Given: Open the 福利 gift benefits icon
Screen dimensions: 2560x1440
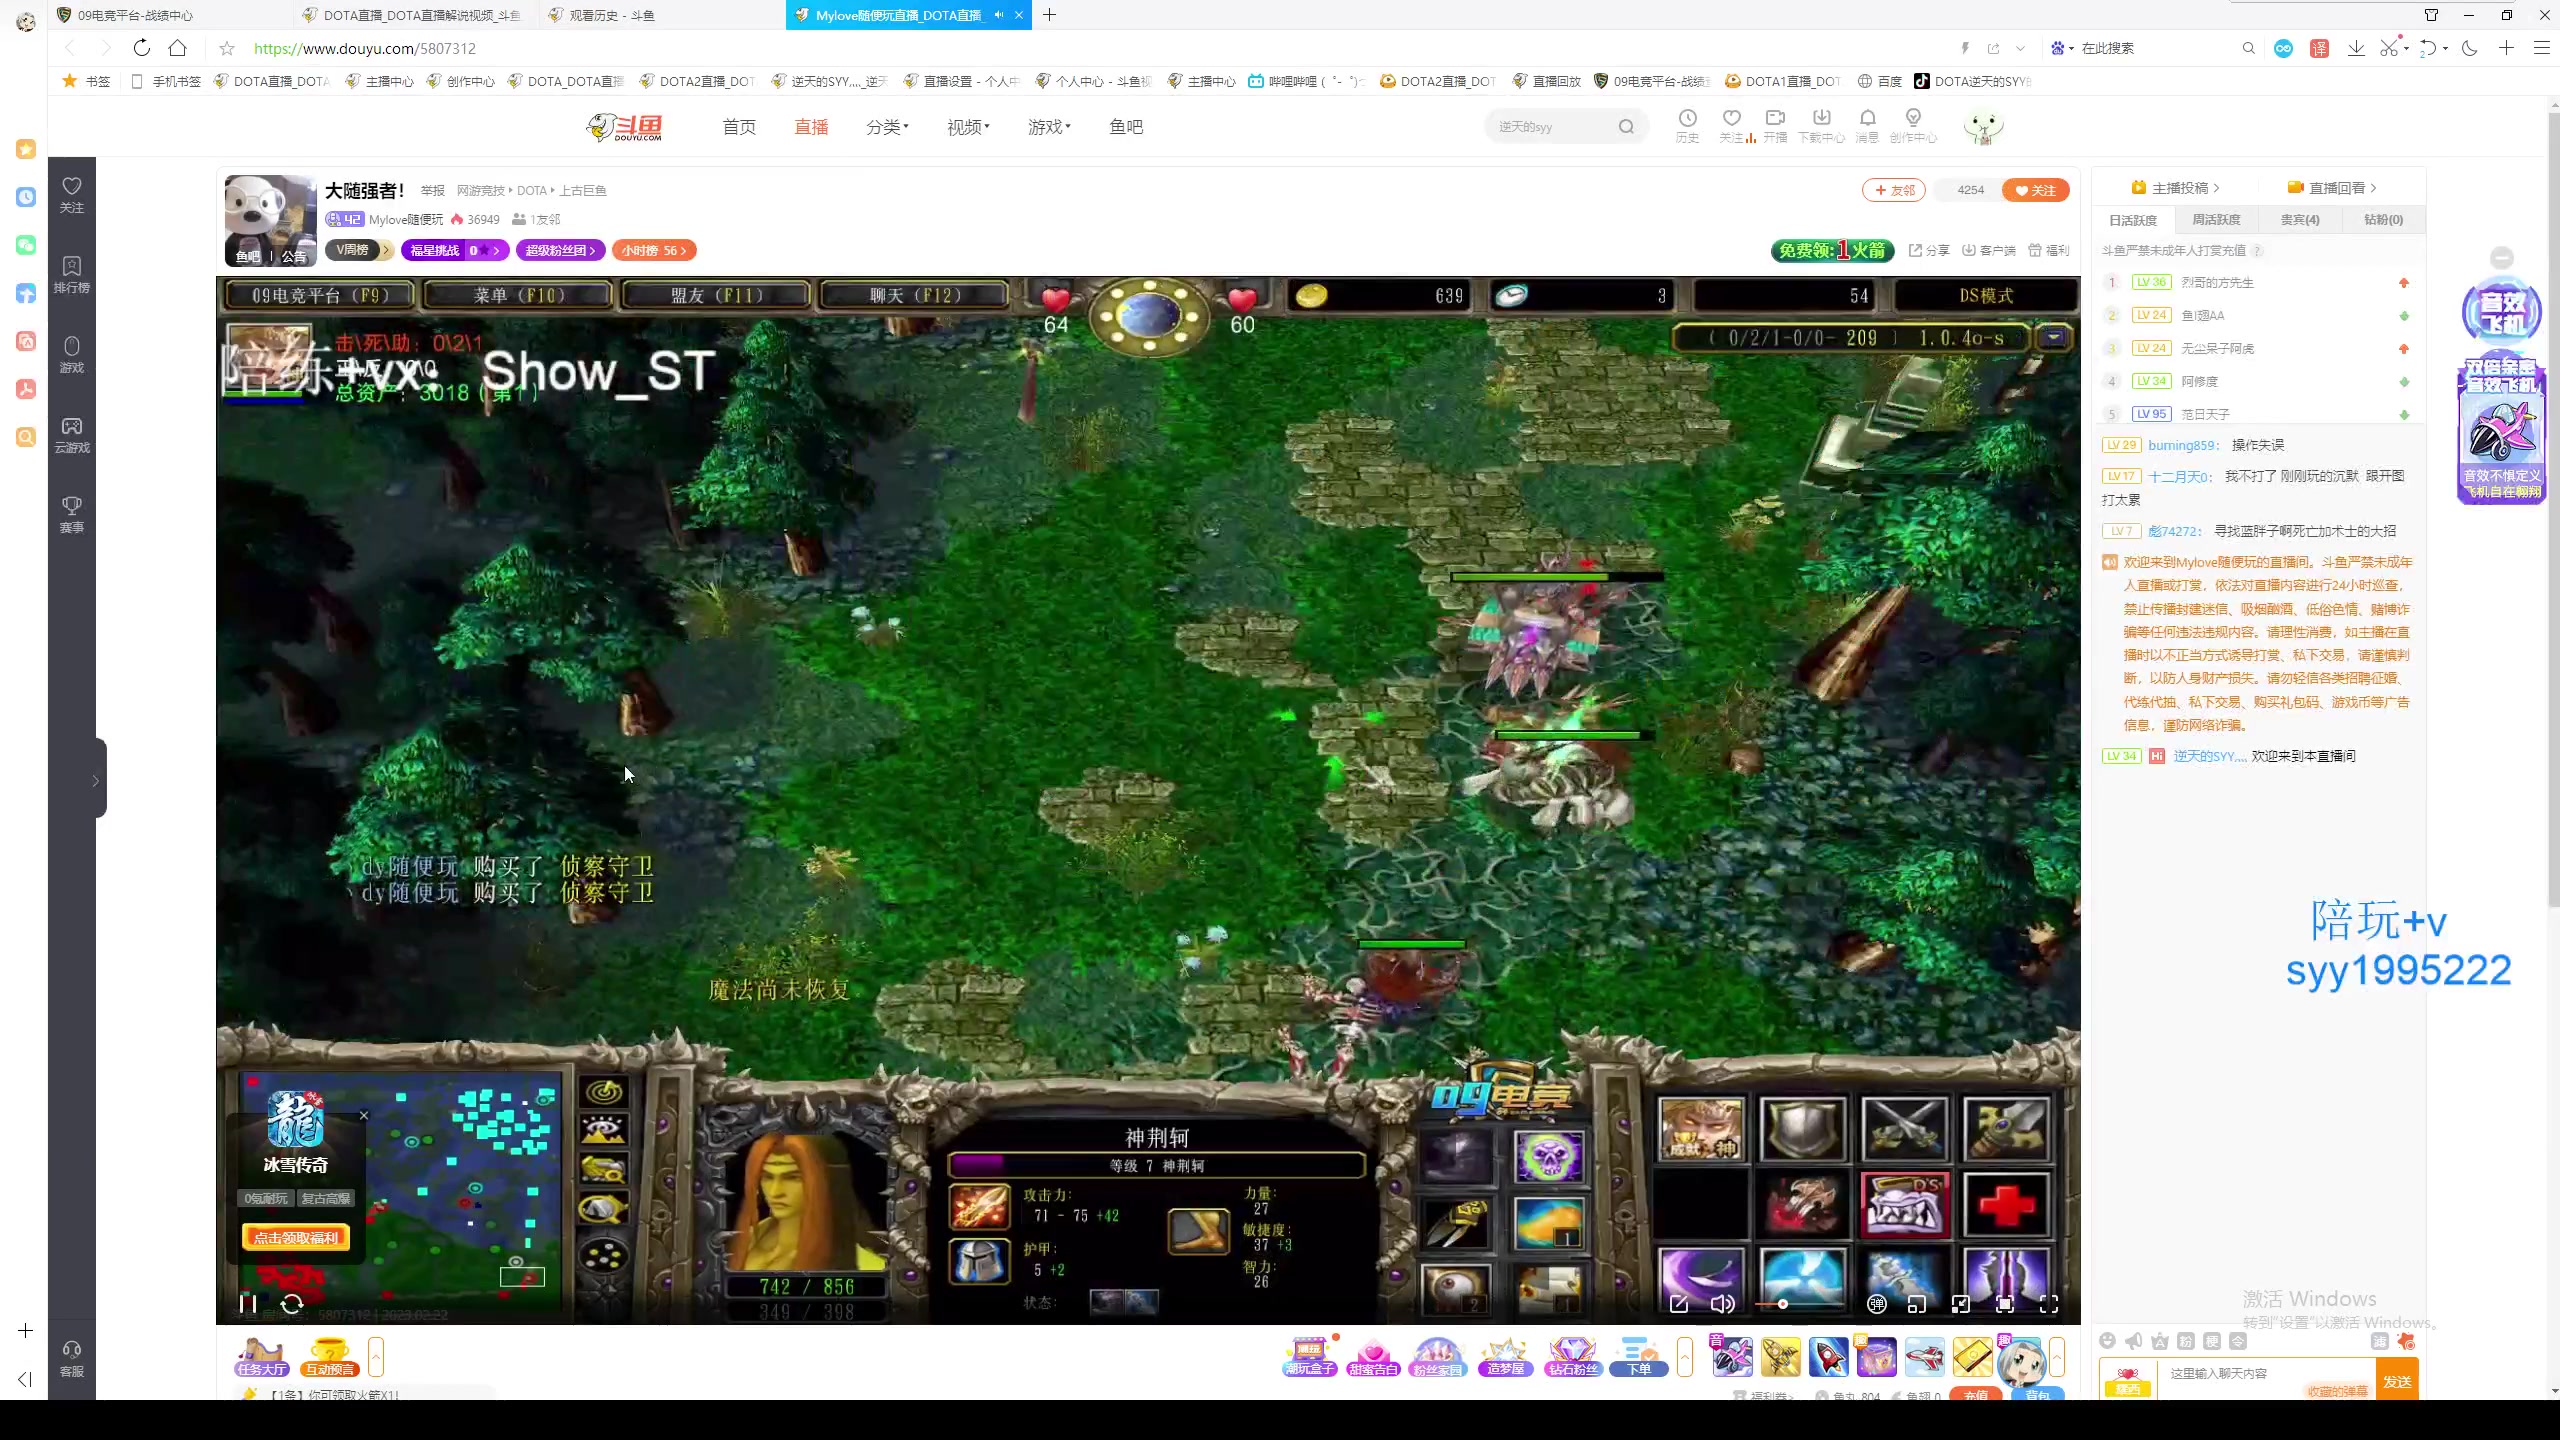Looking at the screenshot, I should point(2048,250).
